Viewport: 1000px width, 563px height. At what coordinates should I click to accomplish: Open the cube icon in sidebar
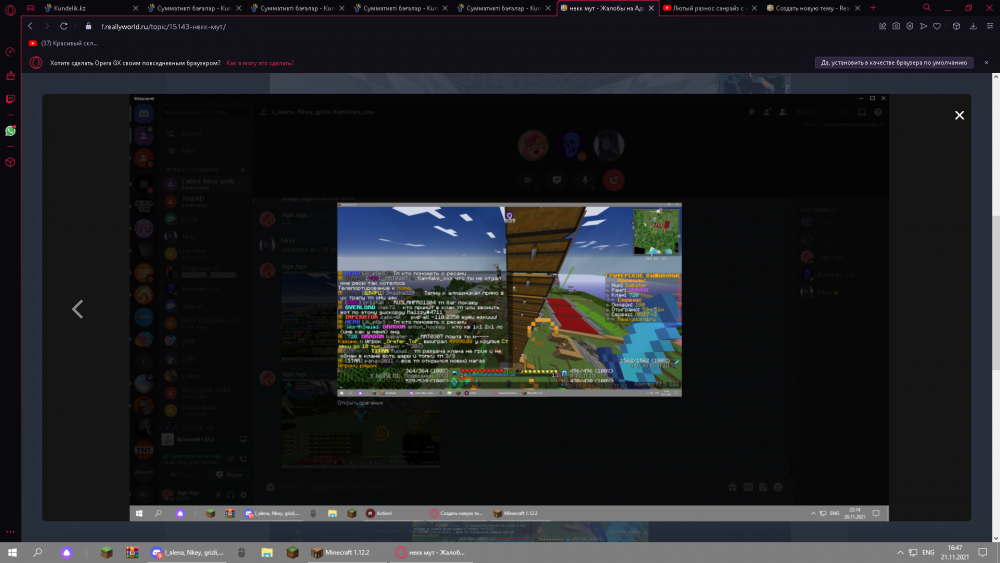point(10,162)
